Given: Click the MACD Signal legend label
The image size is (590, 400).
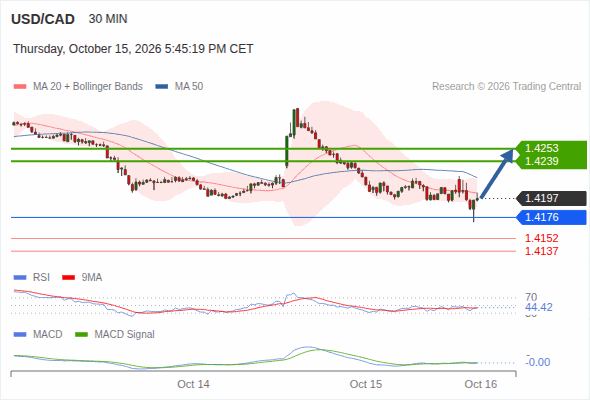Looking at the screenshot, I should click(x=125, y=335).
